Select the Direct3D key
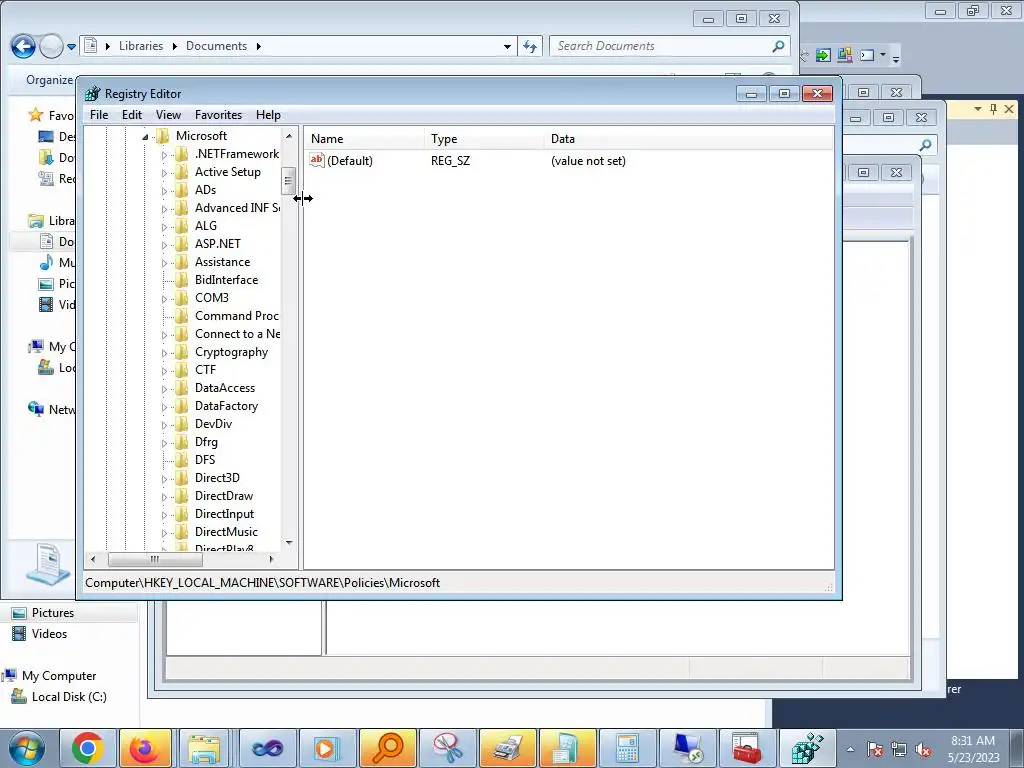Image resolution: width=1024 pixels, height=768 pixels. pos(217,478)
